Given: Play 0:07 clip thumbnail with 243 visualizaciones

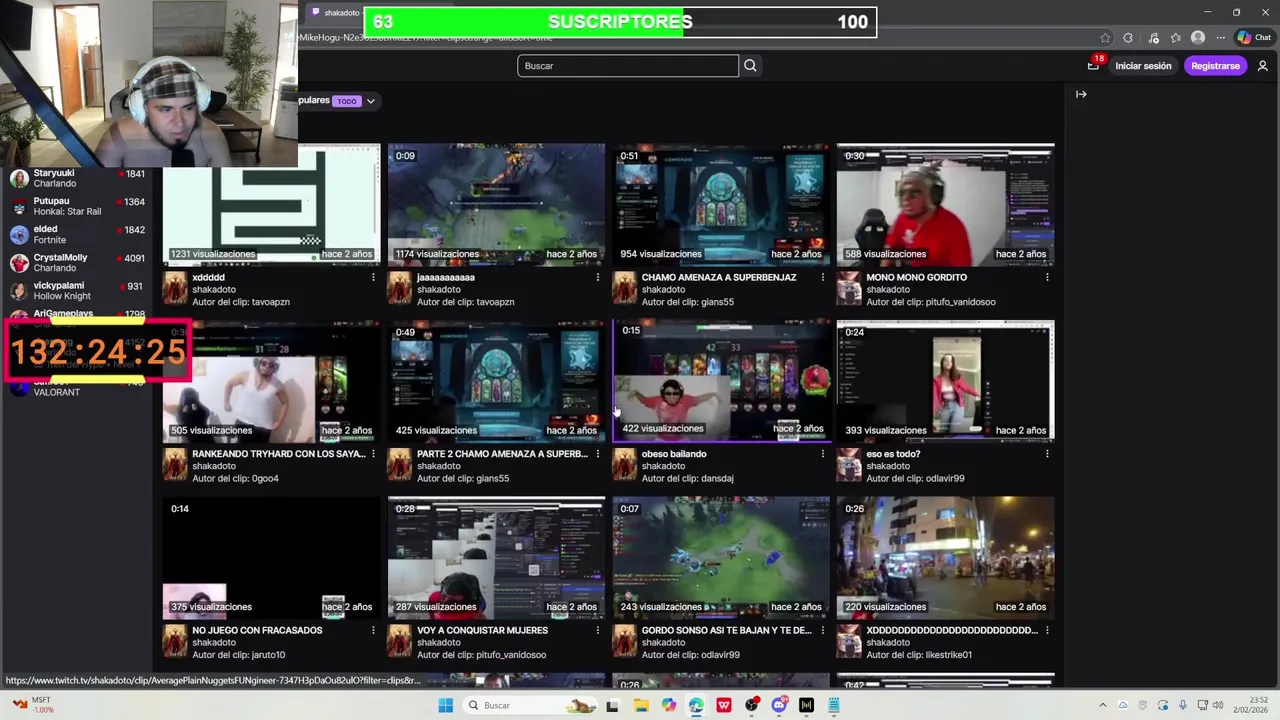Looking at the screenshot, I should pyautogui.click(x=721, y=557).
